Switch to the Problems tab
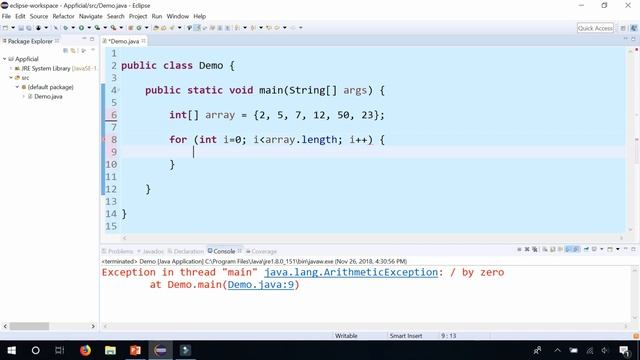640x360 pixels. pyautogui.click(x=118, y=251)
